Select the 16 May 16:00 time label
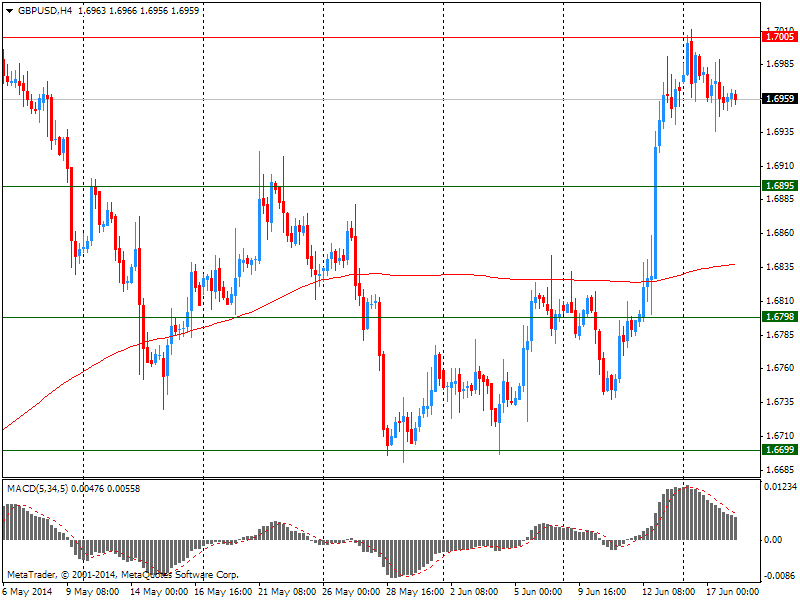This screenshot has height=600, width=800. pos(223,592)
